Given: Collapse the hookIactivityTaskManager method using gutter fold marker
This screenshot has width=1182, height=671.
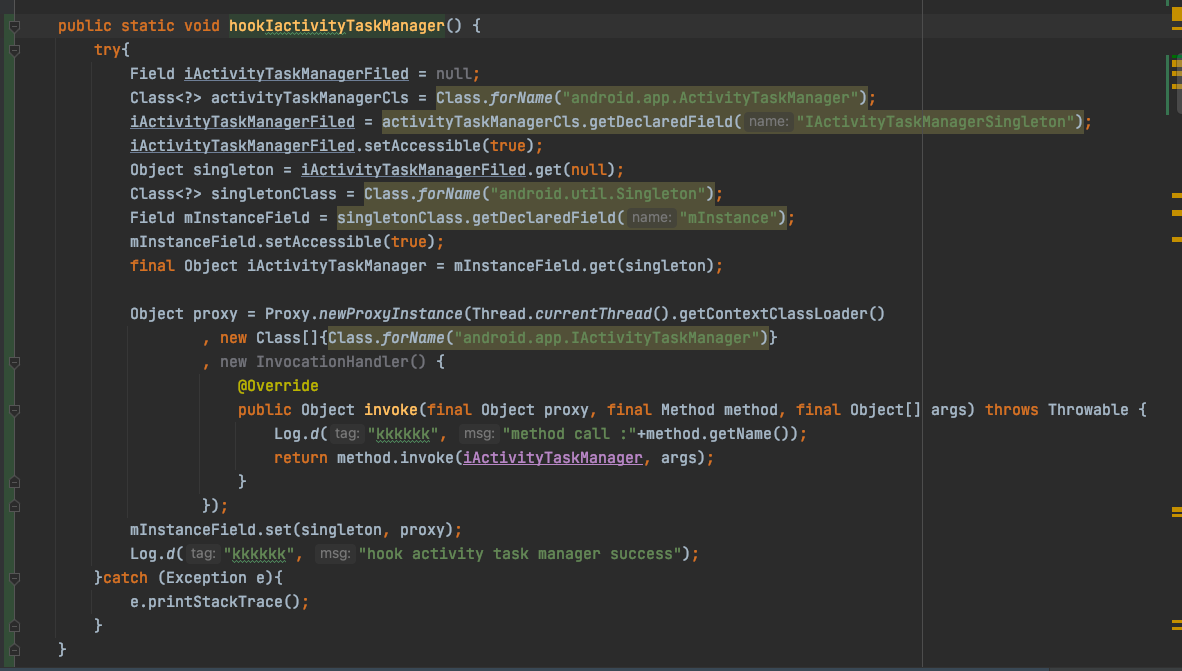Looking at the screenshot, I should point(14,26).
